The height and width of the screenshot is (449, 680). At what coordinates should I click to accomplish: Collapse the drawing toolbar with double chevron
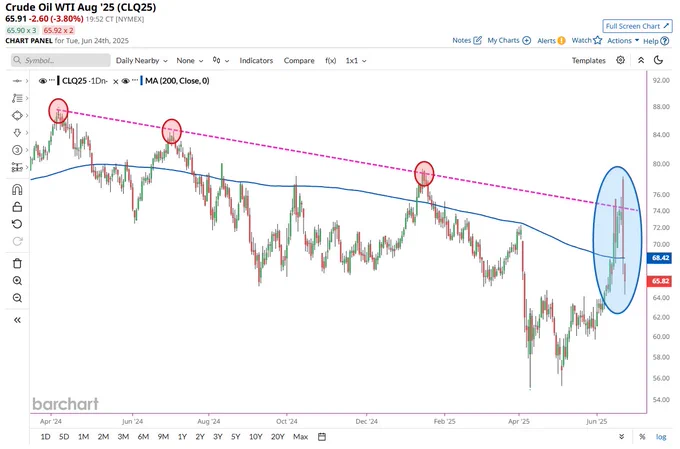pyautogui.click(x=17, y=320)
